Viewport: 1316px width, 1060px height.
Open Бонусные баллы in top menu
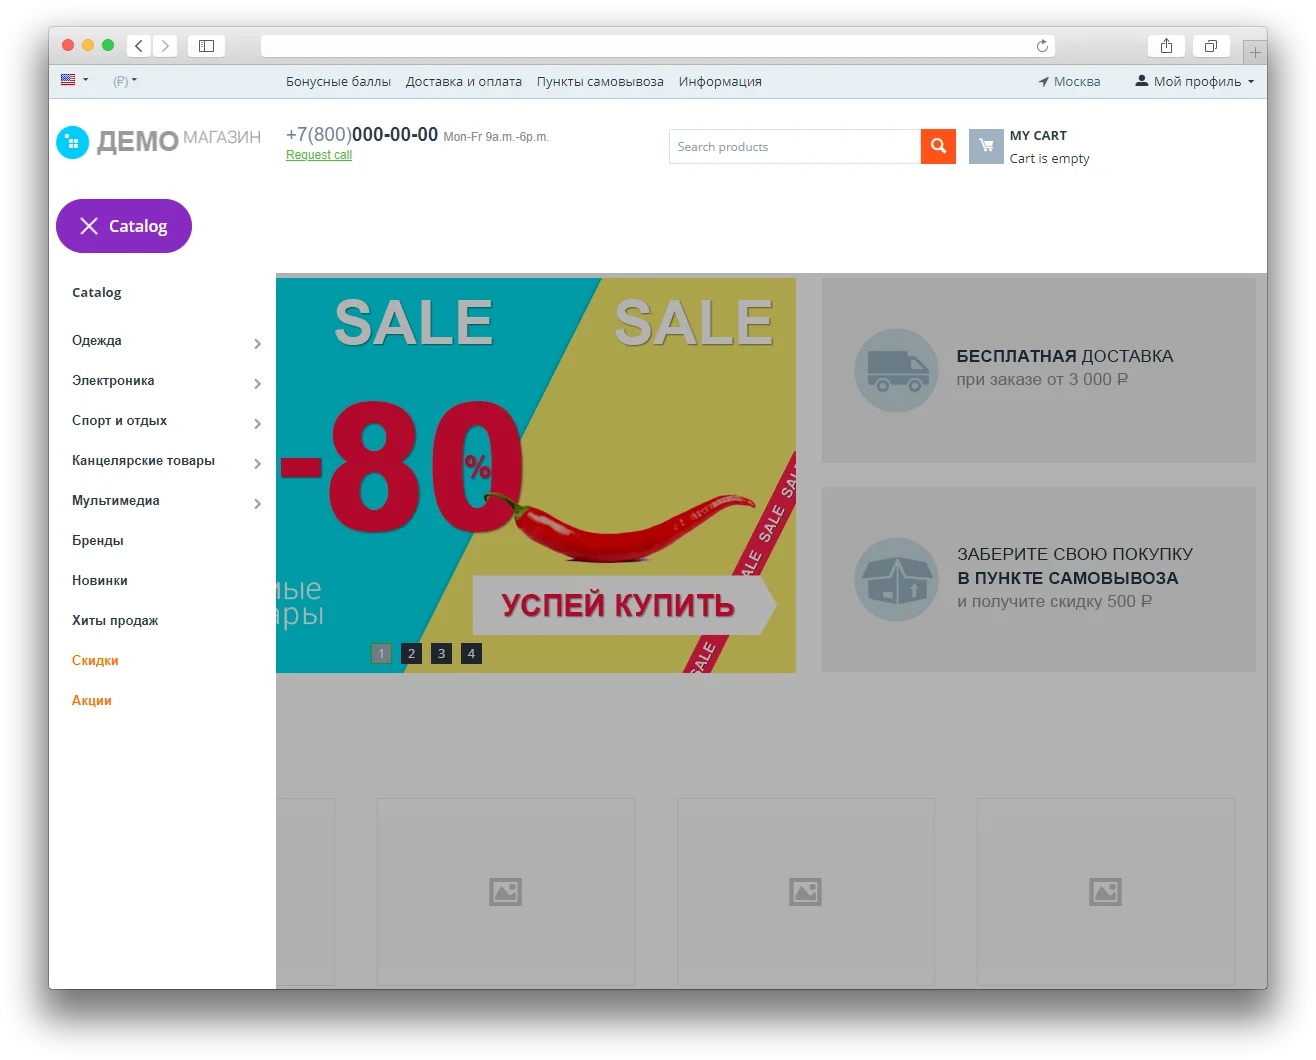tap(338, 82)
